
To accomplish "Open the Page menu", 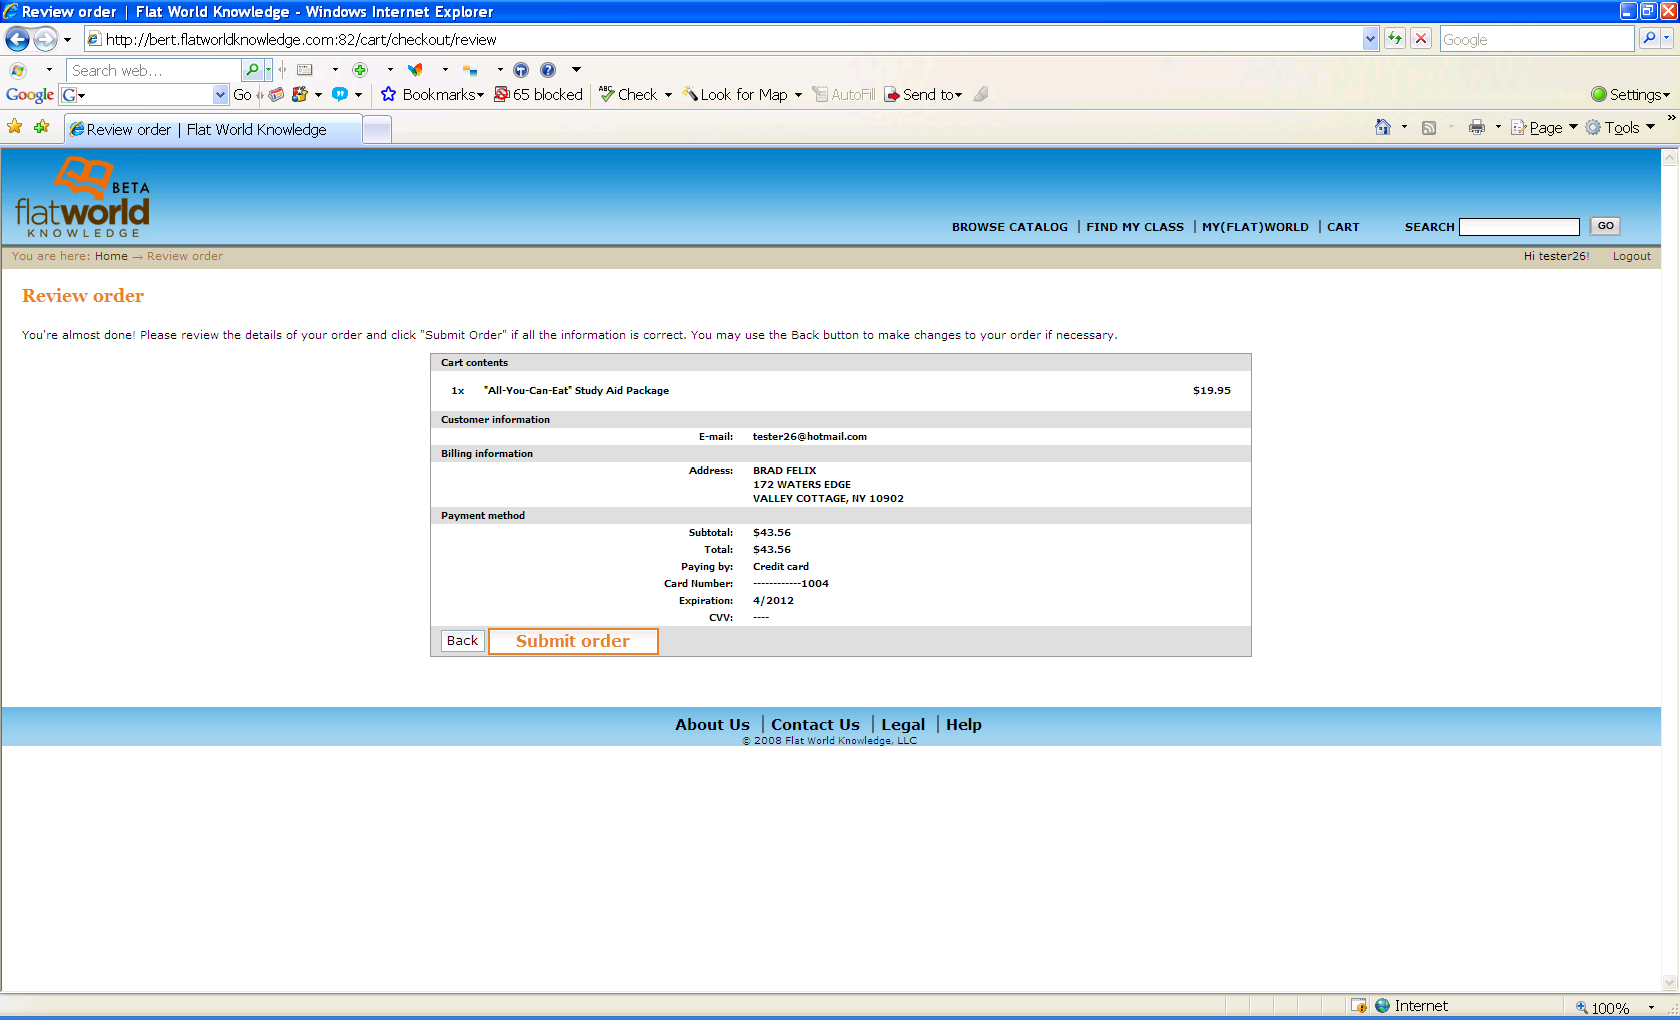I will point(1544,127).
